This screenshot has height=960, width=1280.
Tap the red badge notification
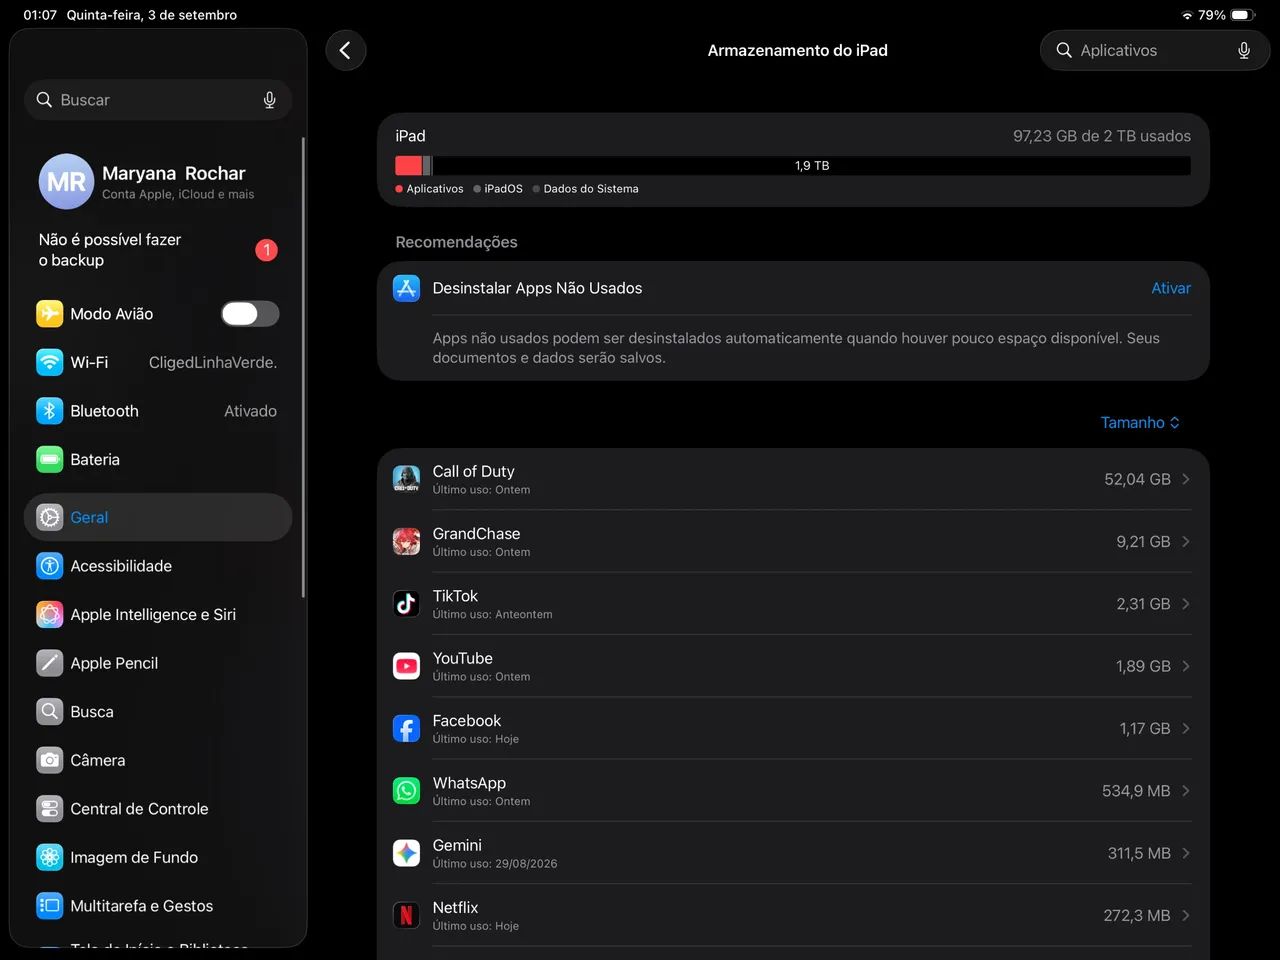tap(266, 250)
